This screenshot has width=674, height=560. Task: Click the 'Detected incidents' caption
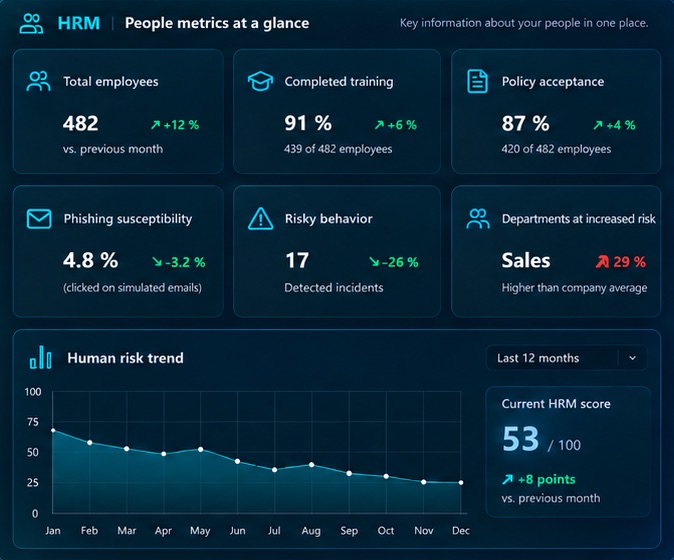[x=334, y=288]
